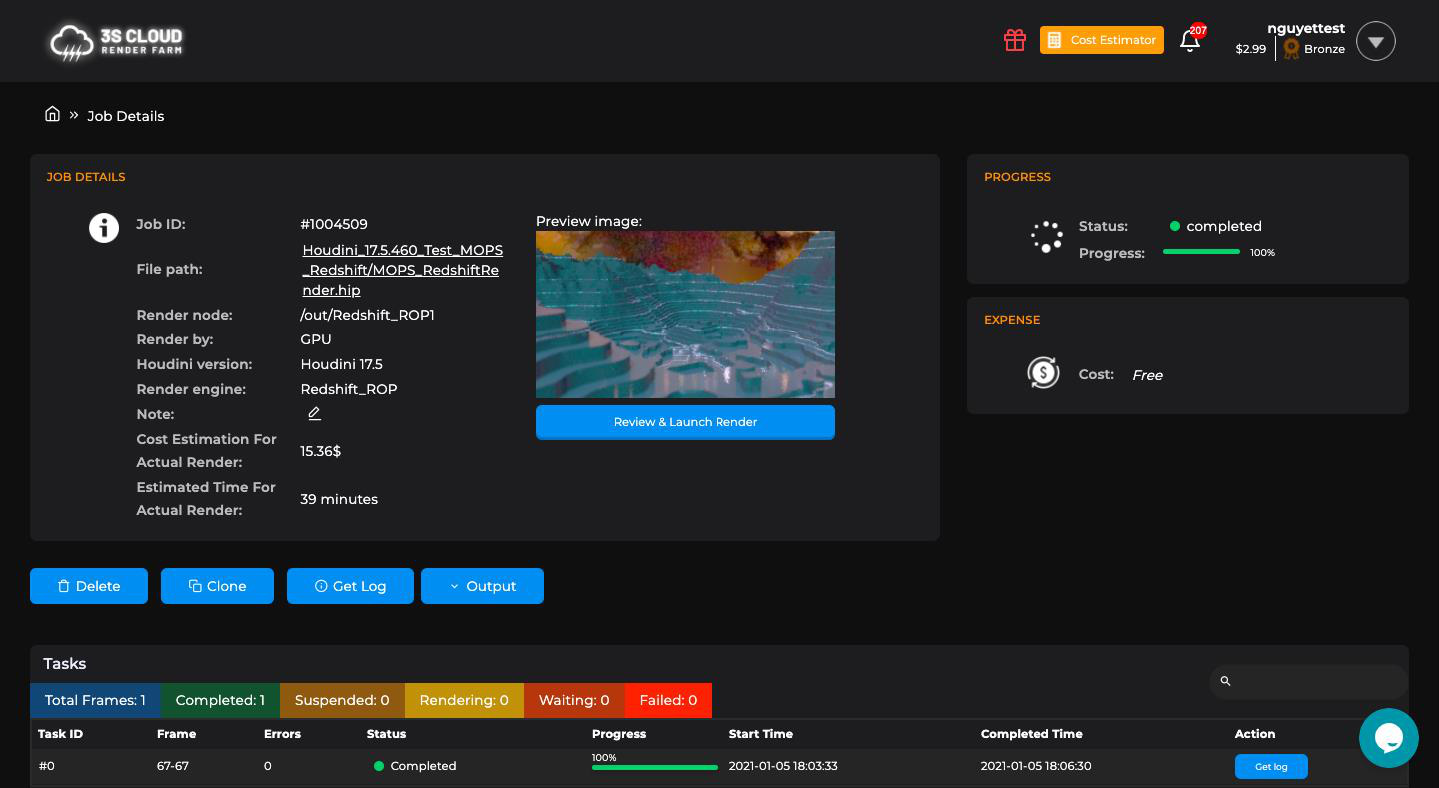Screen dimensions: 1439x788
Task: Click the 3S Cloud Render Farm logo
Action: [116, 42]
